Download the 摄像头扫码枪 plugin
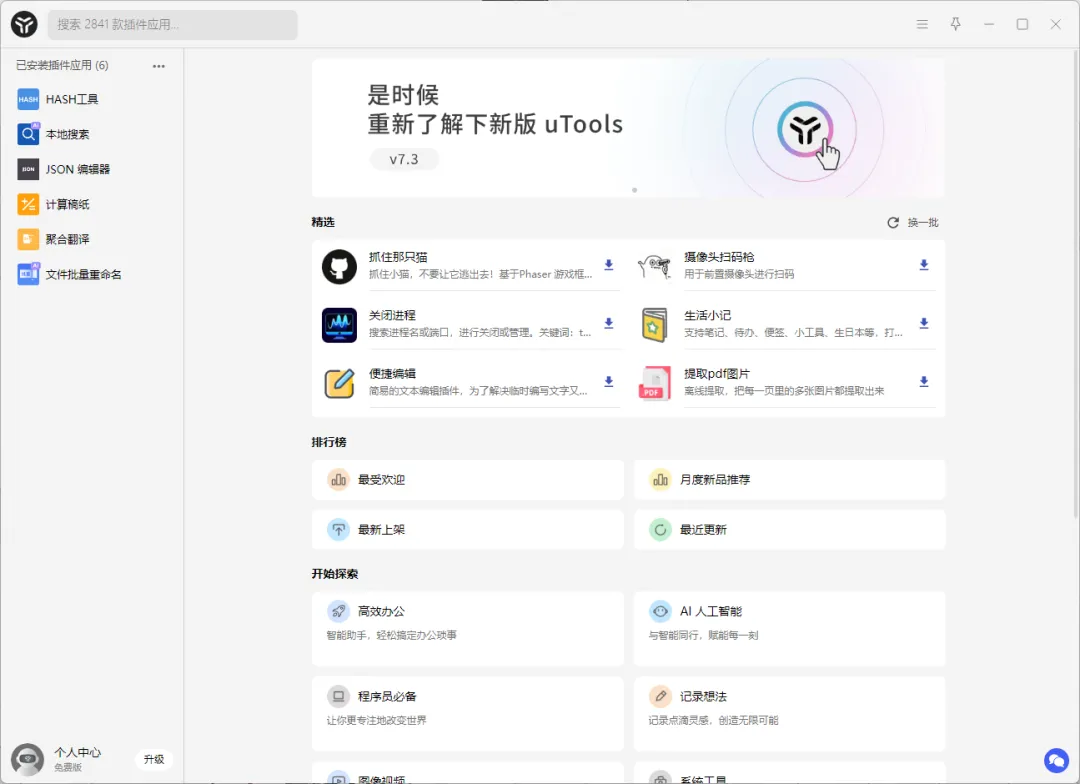The width and height of the screenshot is (1080, 784). [x=924, y=265]
